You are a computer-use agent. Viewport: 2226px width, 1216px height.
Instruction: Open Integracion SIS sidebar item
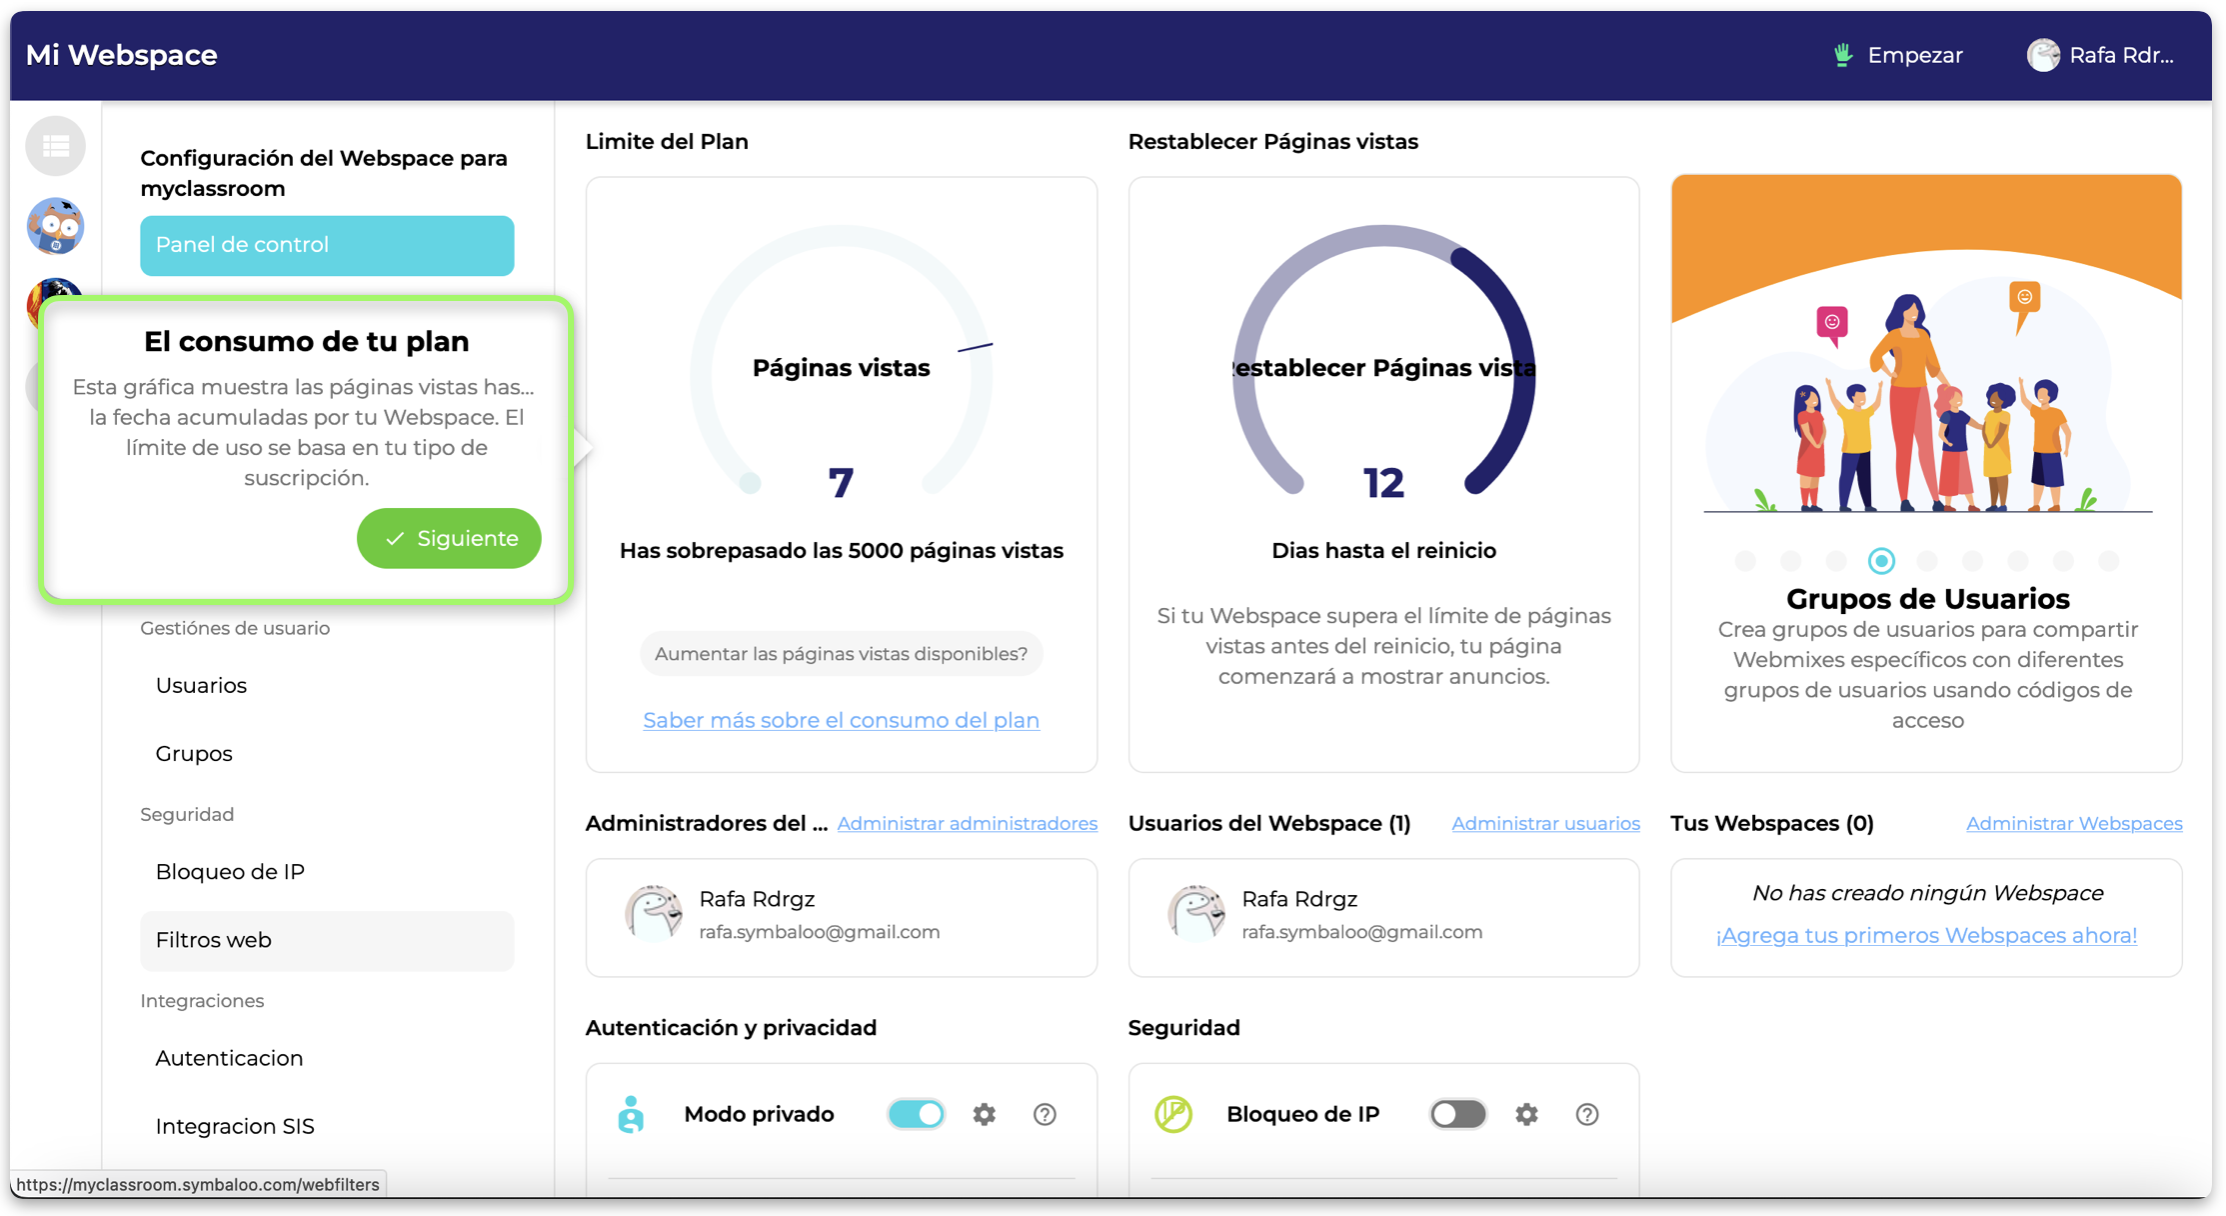click(327, 1126)
